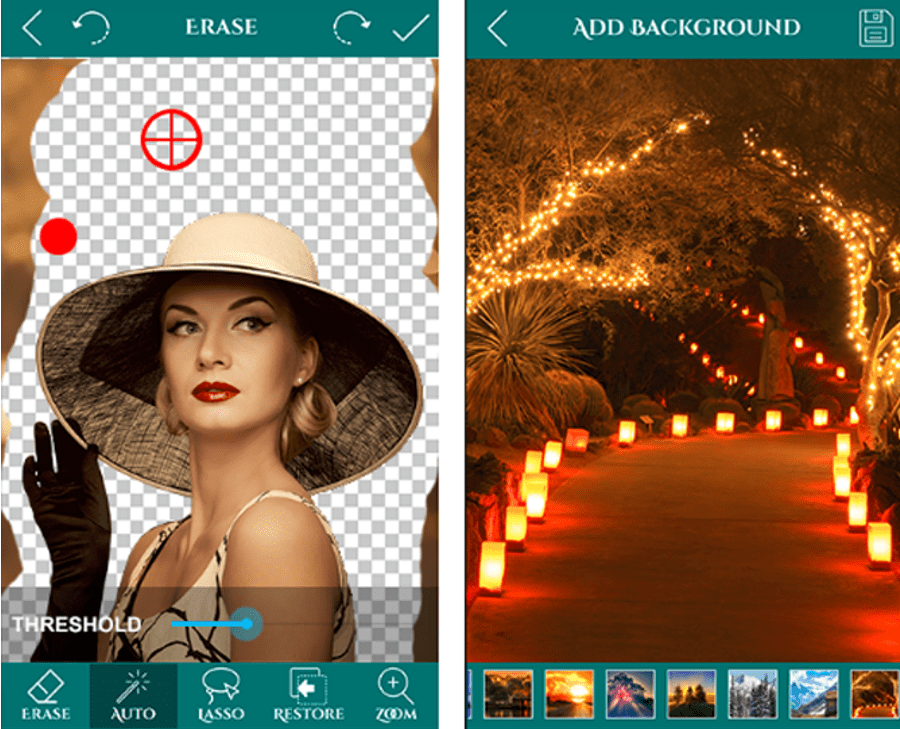Pick the lake sunset background thumbnail
900x729 pixels.
tap(508, 695)
